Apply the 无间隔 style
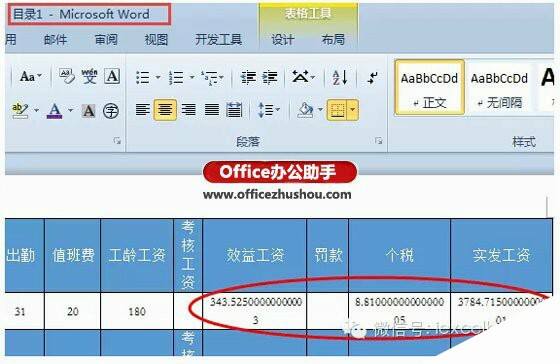Screen dimensions: 560x364 click(x=499, y=88)
